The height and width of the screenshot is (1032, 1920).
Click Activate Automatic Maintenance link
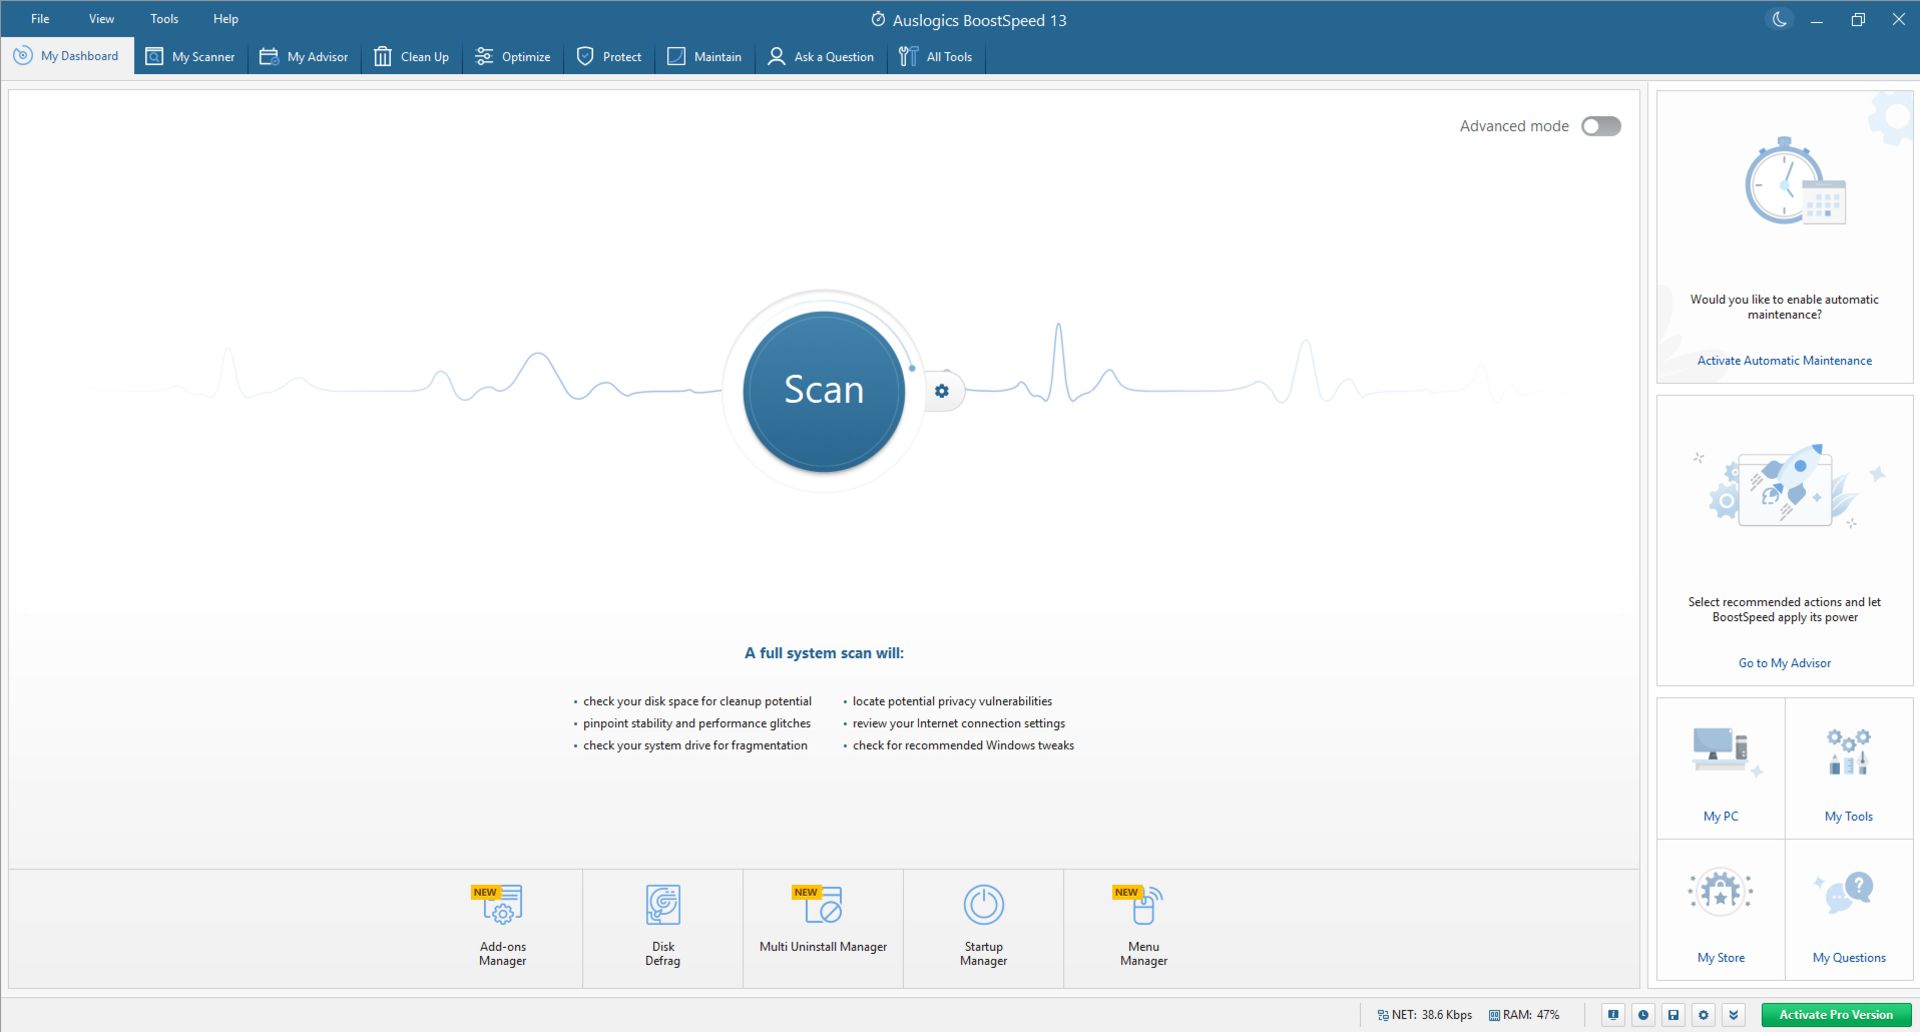(1784, 361)
